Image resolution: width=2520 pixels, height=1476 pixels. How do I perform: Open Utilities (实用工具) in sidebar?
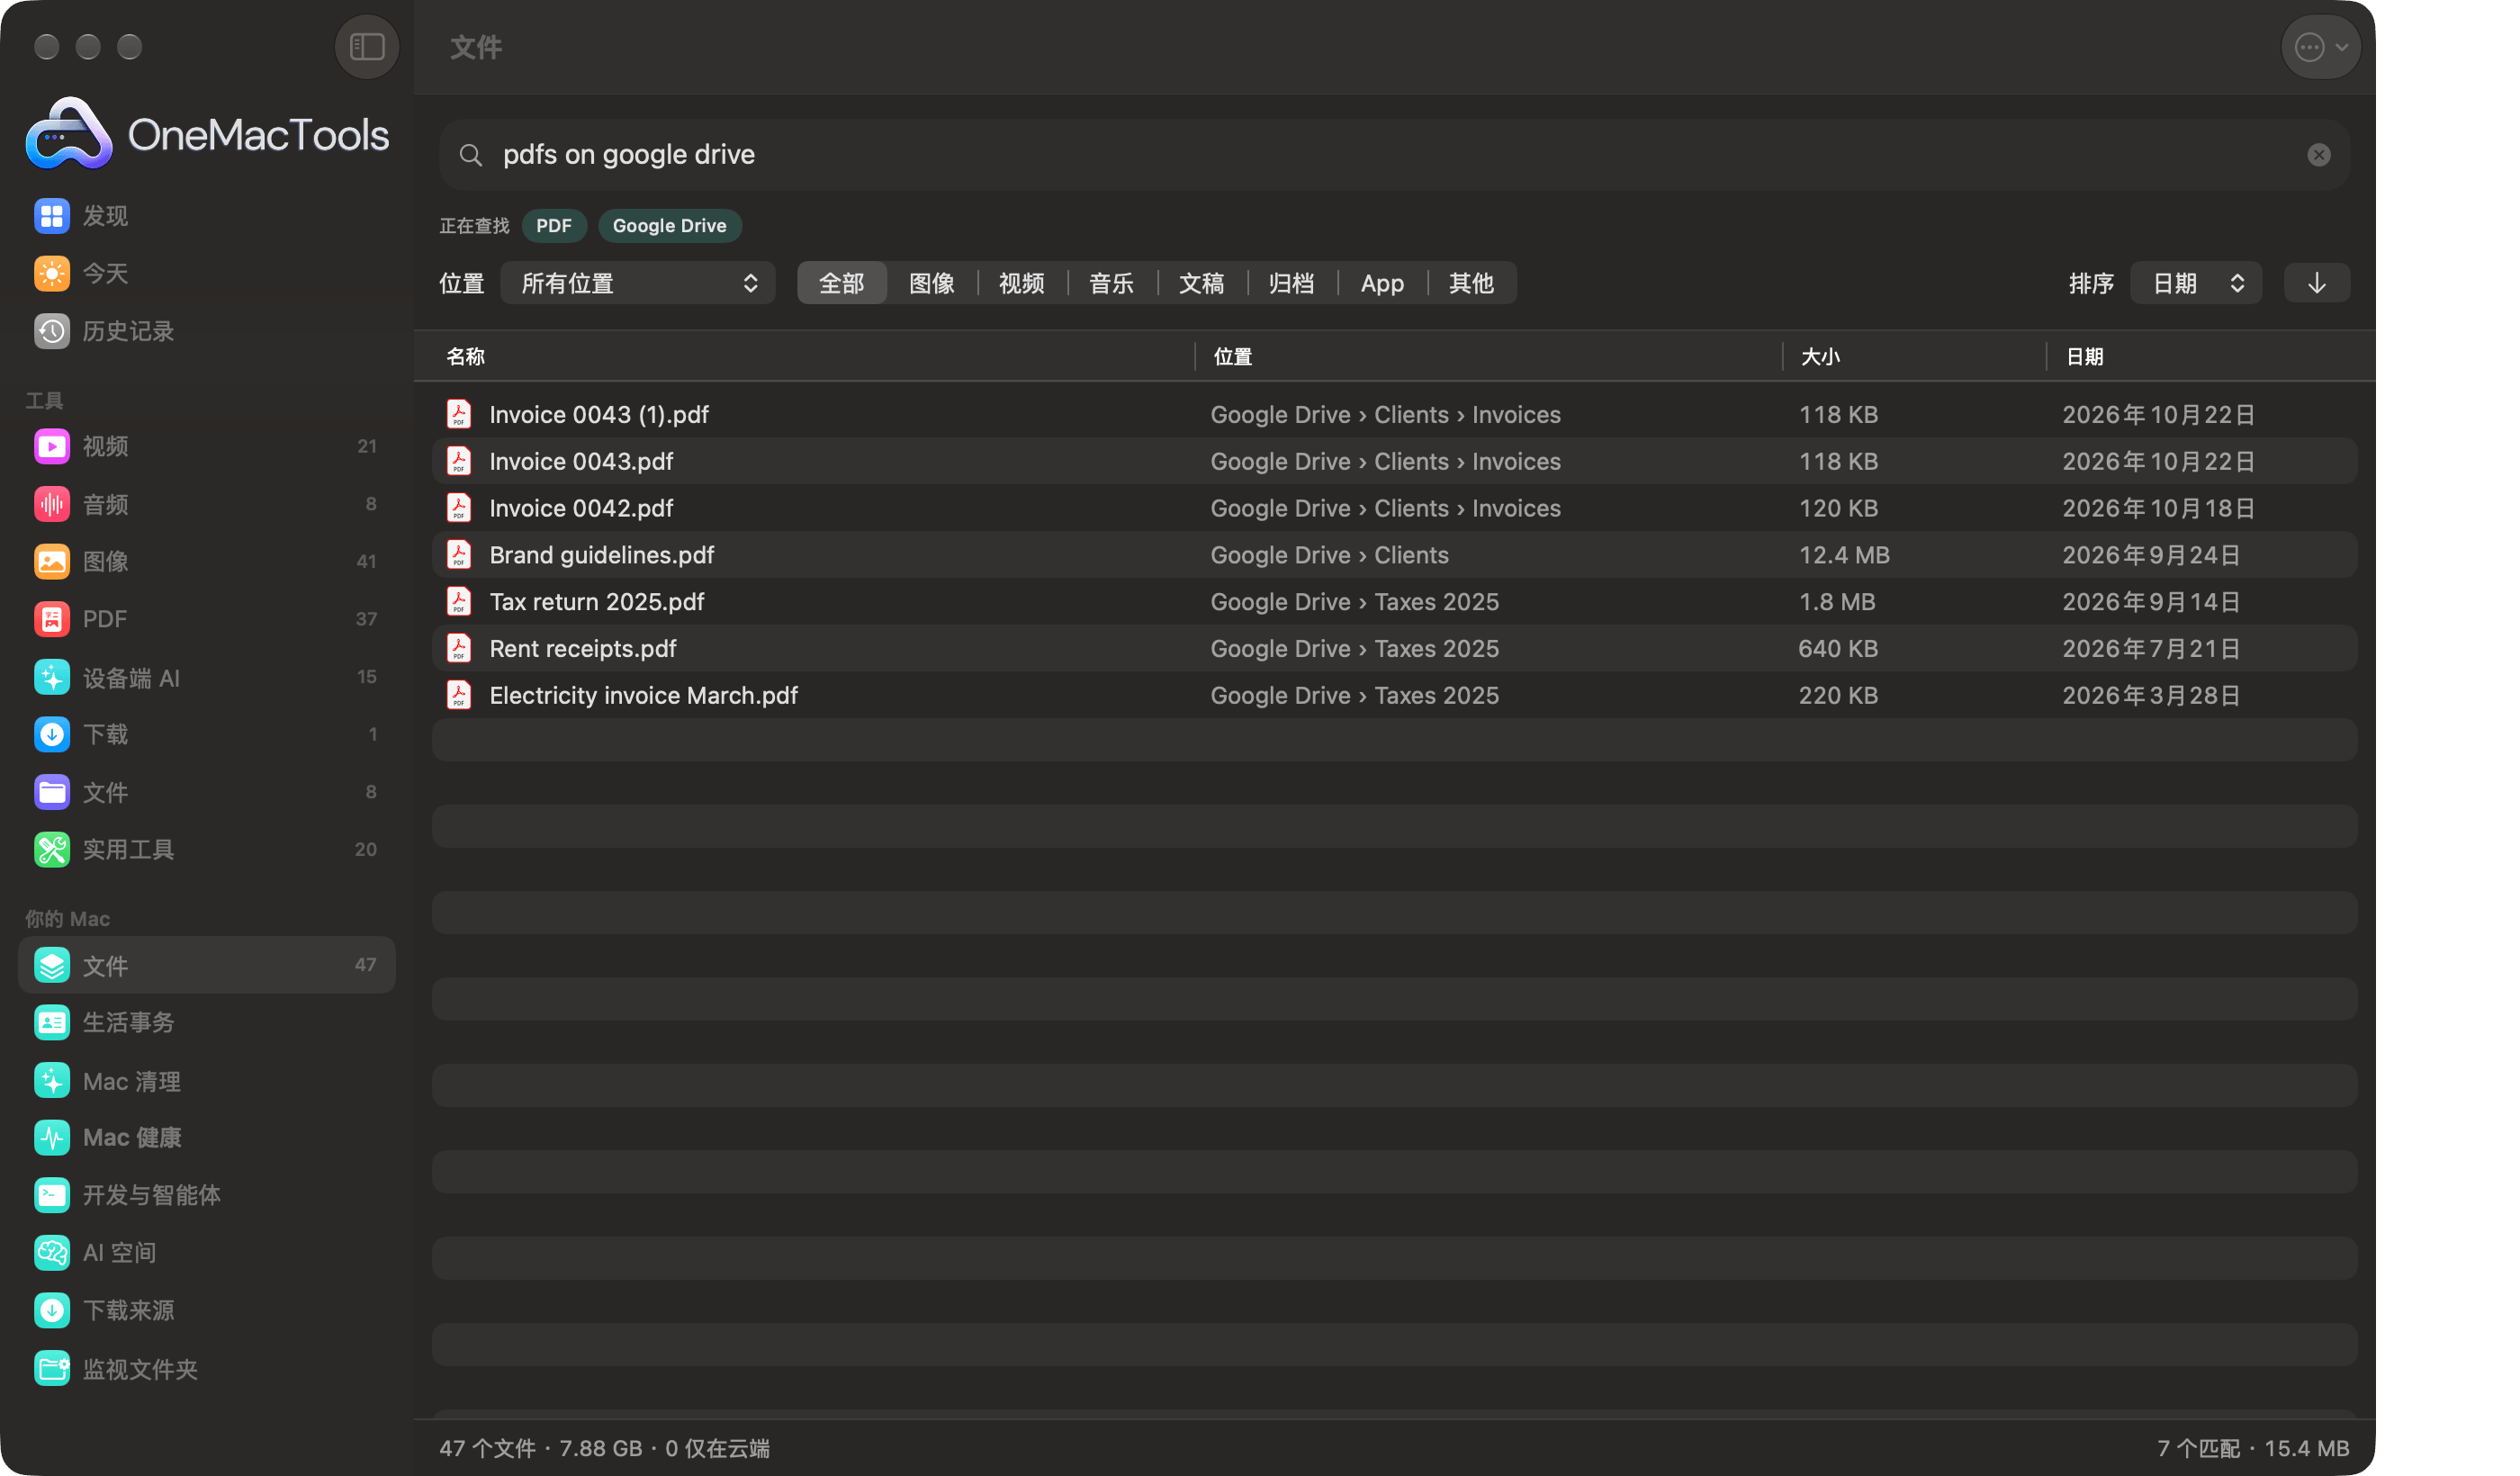click(x=206, y=849)
